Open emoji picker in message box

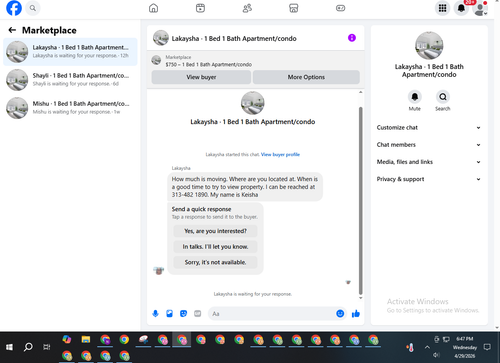click(x=340, y=314)
